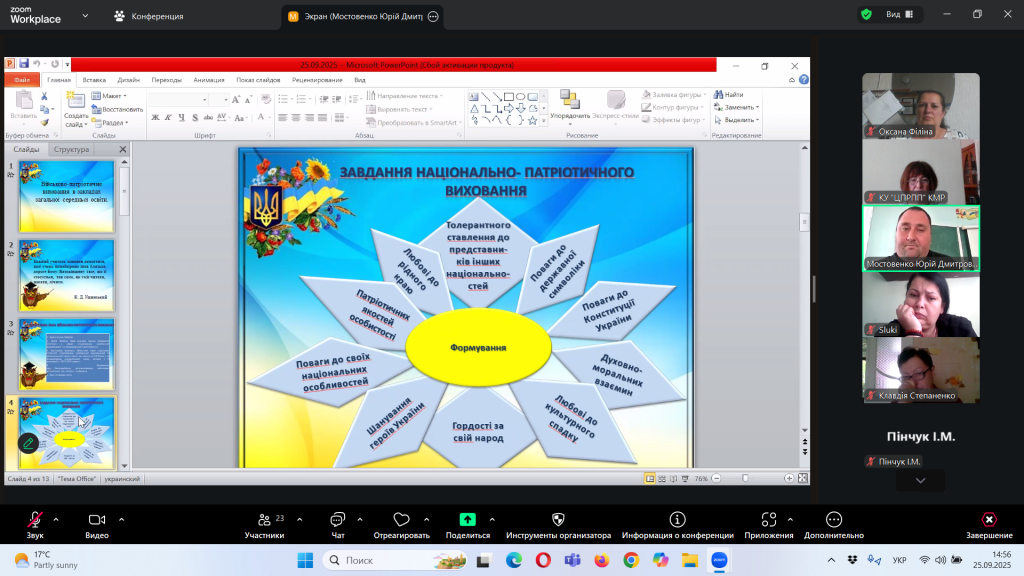Open Информация о конференции info icon
Screen dimensions: 1024x576
coord(677,520)
